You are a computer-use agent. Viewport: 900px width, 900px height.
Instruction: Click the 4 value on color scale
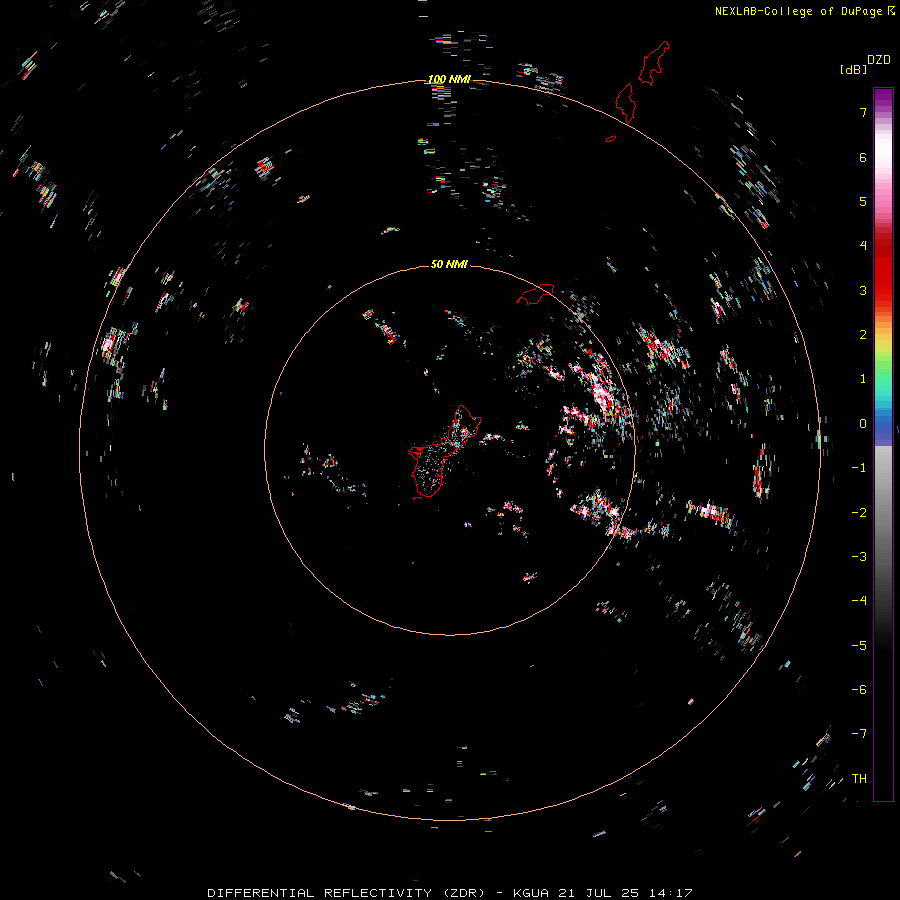point(863,246)
